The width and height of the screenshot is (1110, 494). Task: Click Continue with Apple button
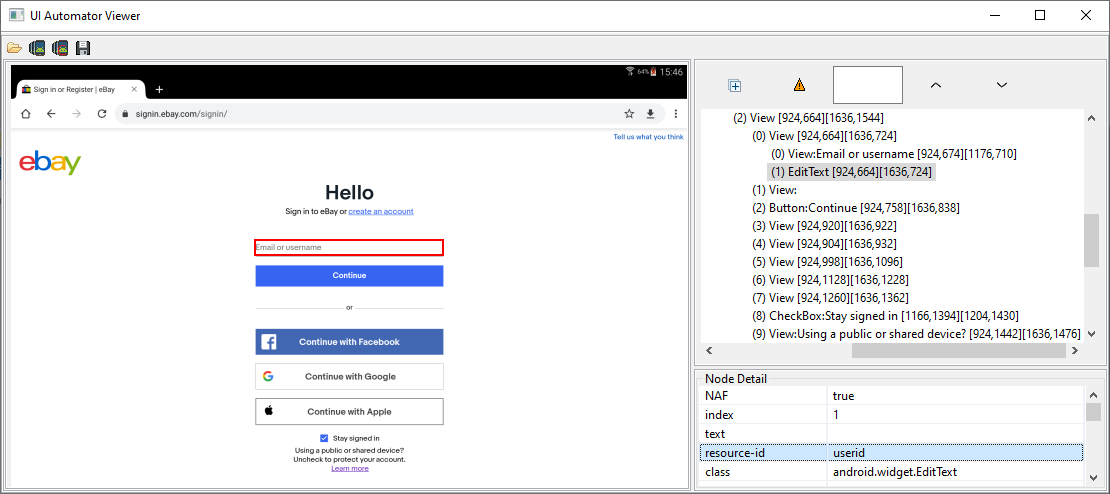point(349,411)
